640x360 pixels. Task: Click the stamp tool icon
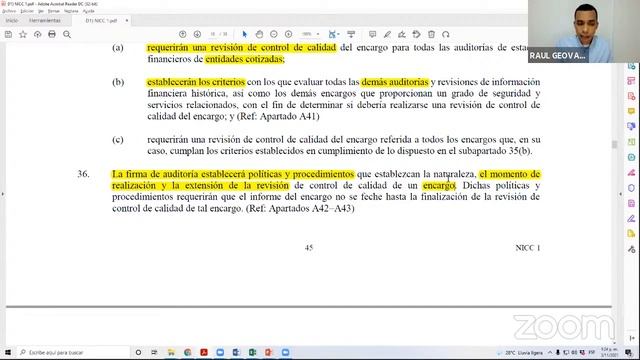[416, 34]
